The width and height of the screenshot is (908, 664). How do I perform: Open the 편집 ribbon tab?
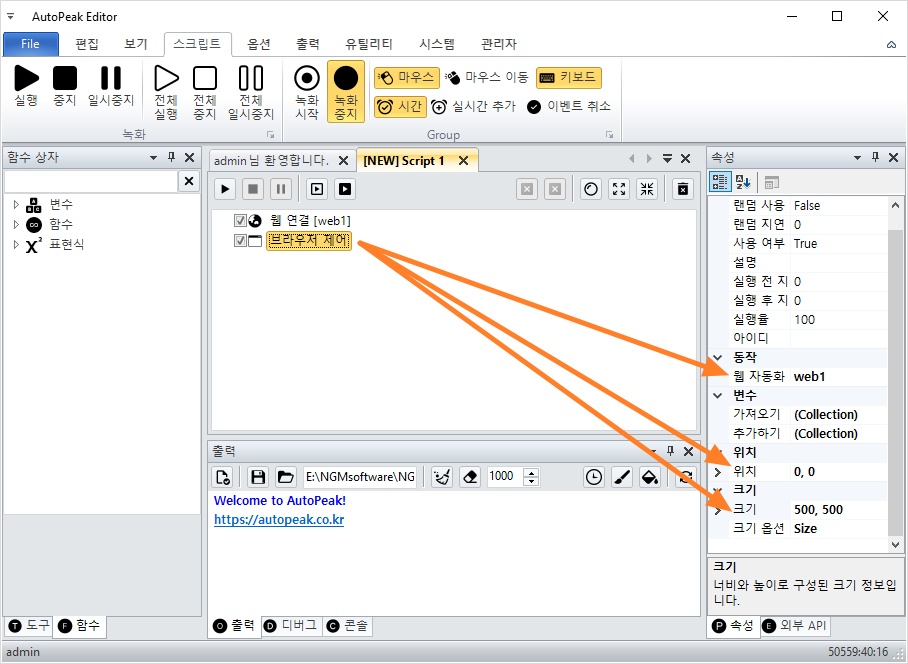pyautogui.click(x=87, y=44)
